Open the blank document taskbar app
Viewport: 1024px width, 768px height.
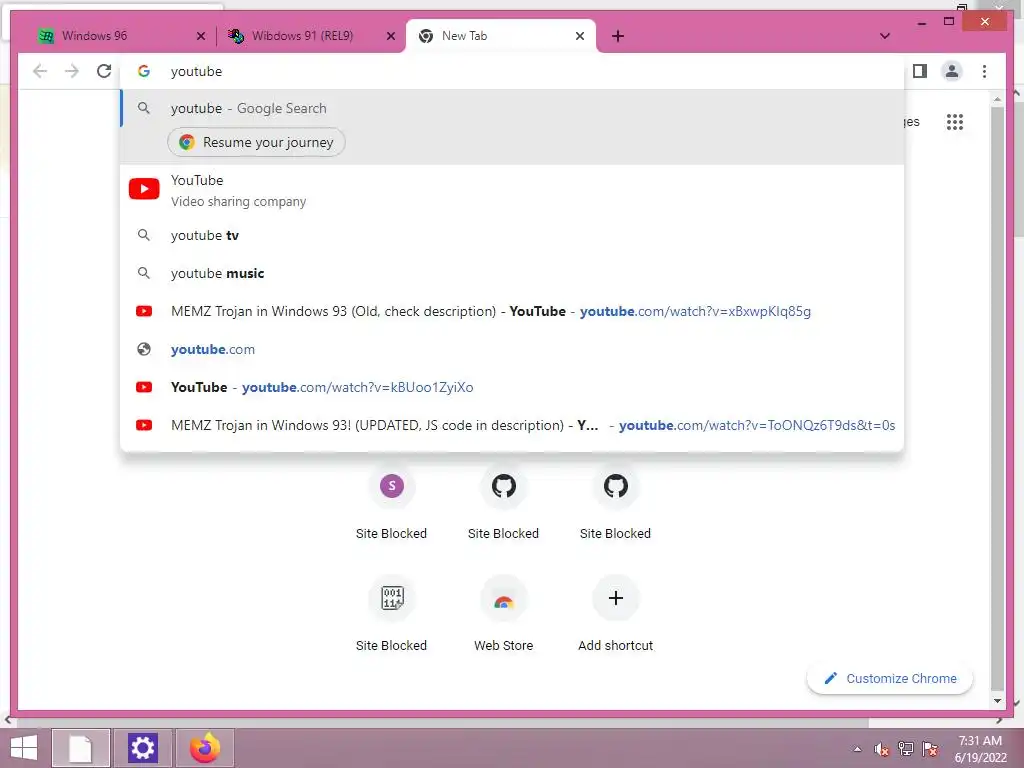[80, 748]
